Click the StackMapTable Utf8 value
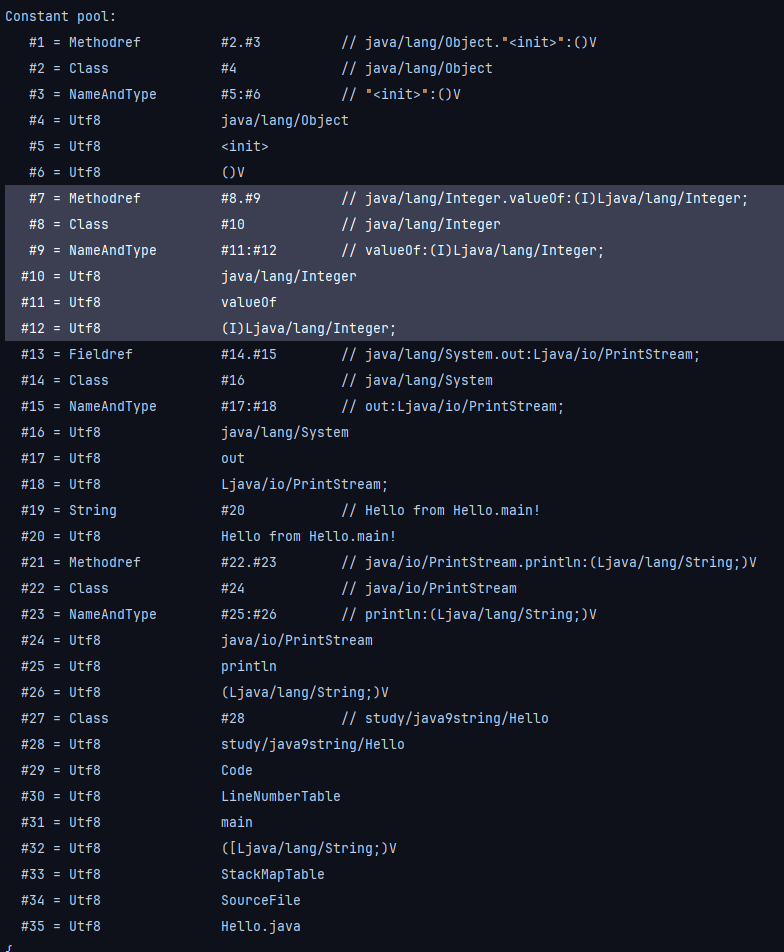784x952 pixels. (272, 874)
